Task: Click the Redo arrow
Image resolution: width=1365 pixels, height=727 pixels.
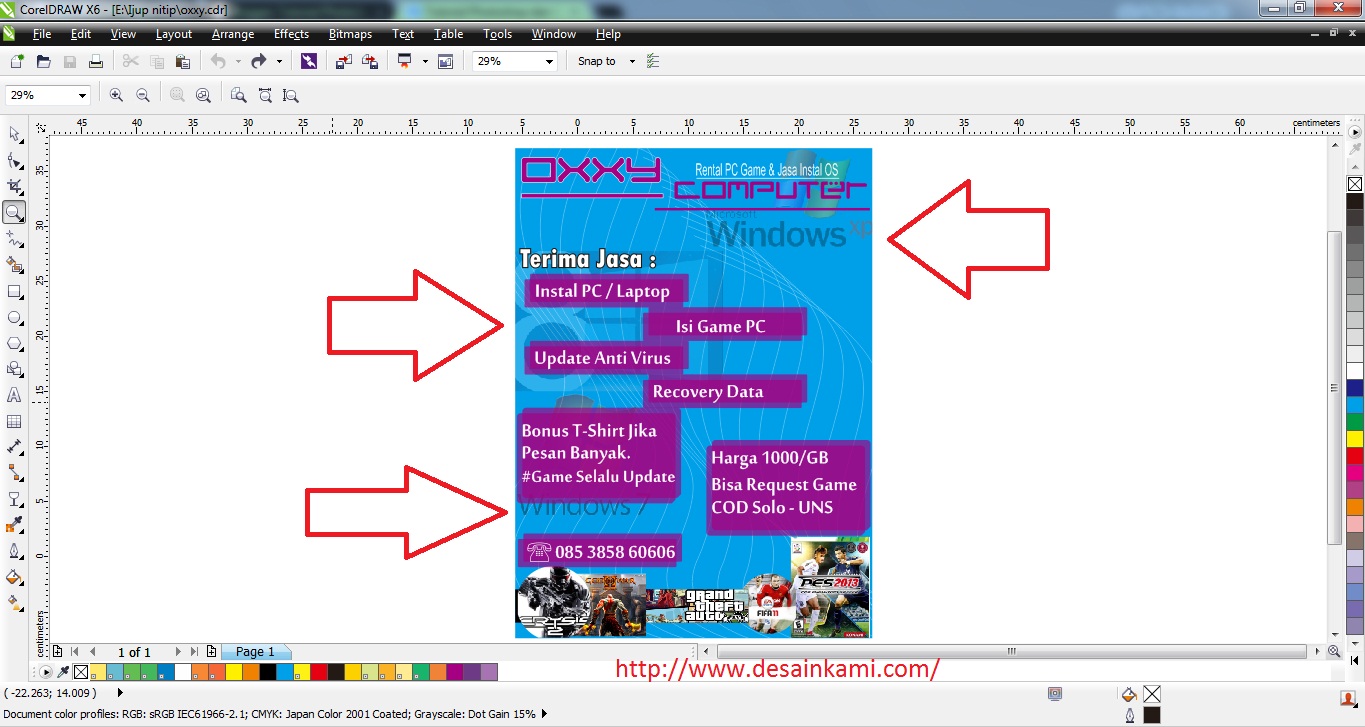Action: [258, 61]
